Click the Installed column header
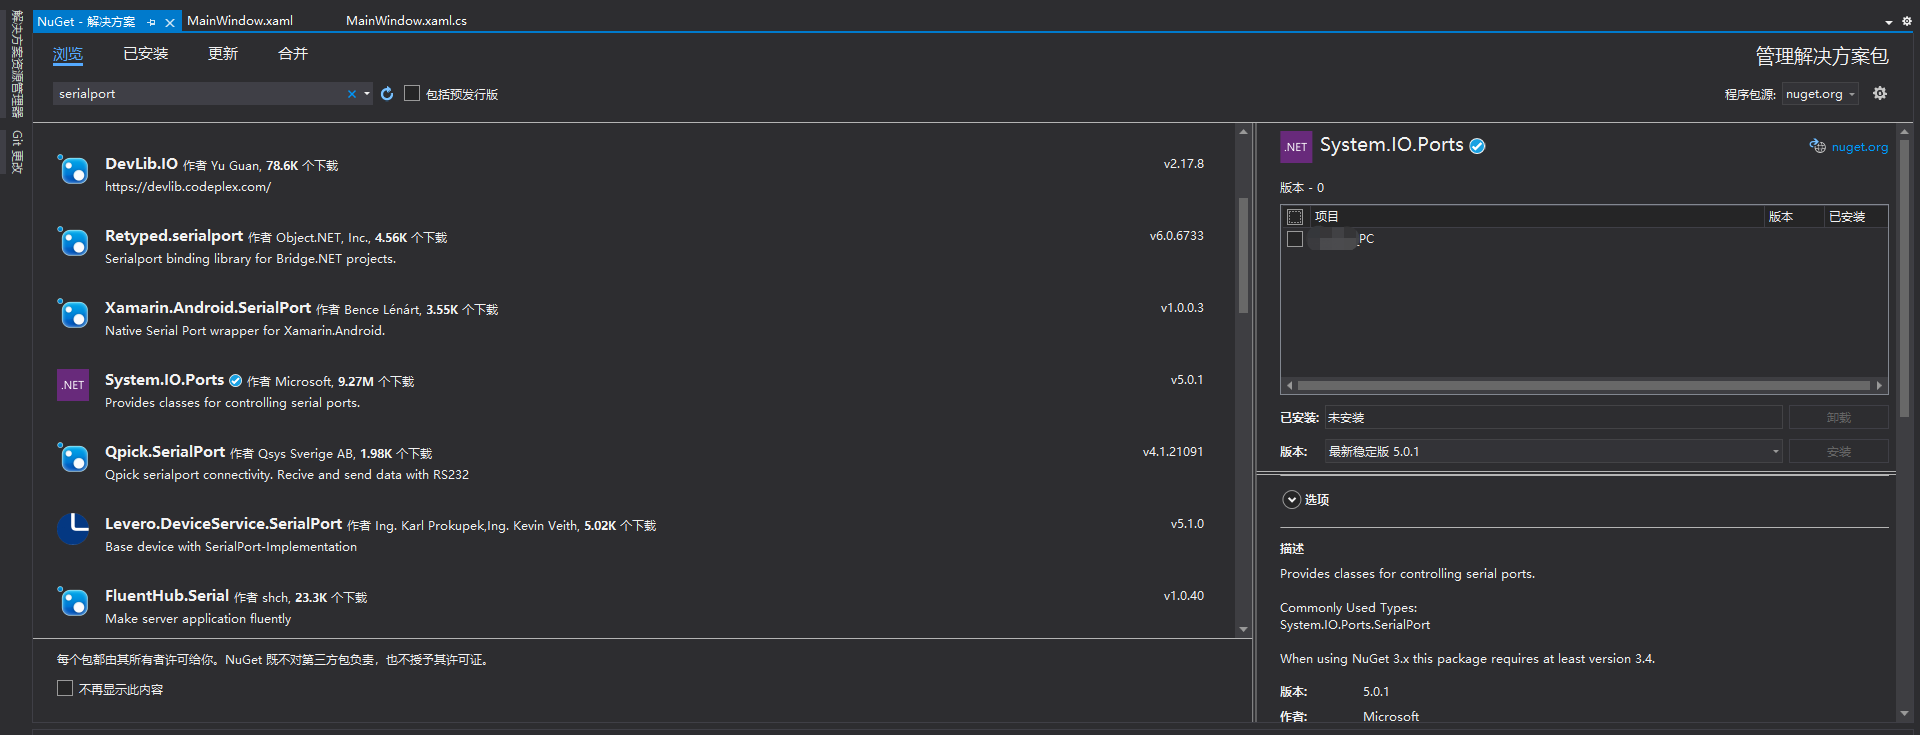The width and height of the screenshot is (1920, 735). [1855, 216]
